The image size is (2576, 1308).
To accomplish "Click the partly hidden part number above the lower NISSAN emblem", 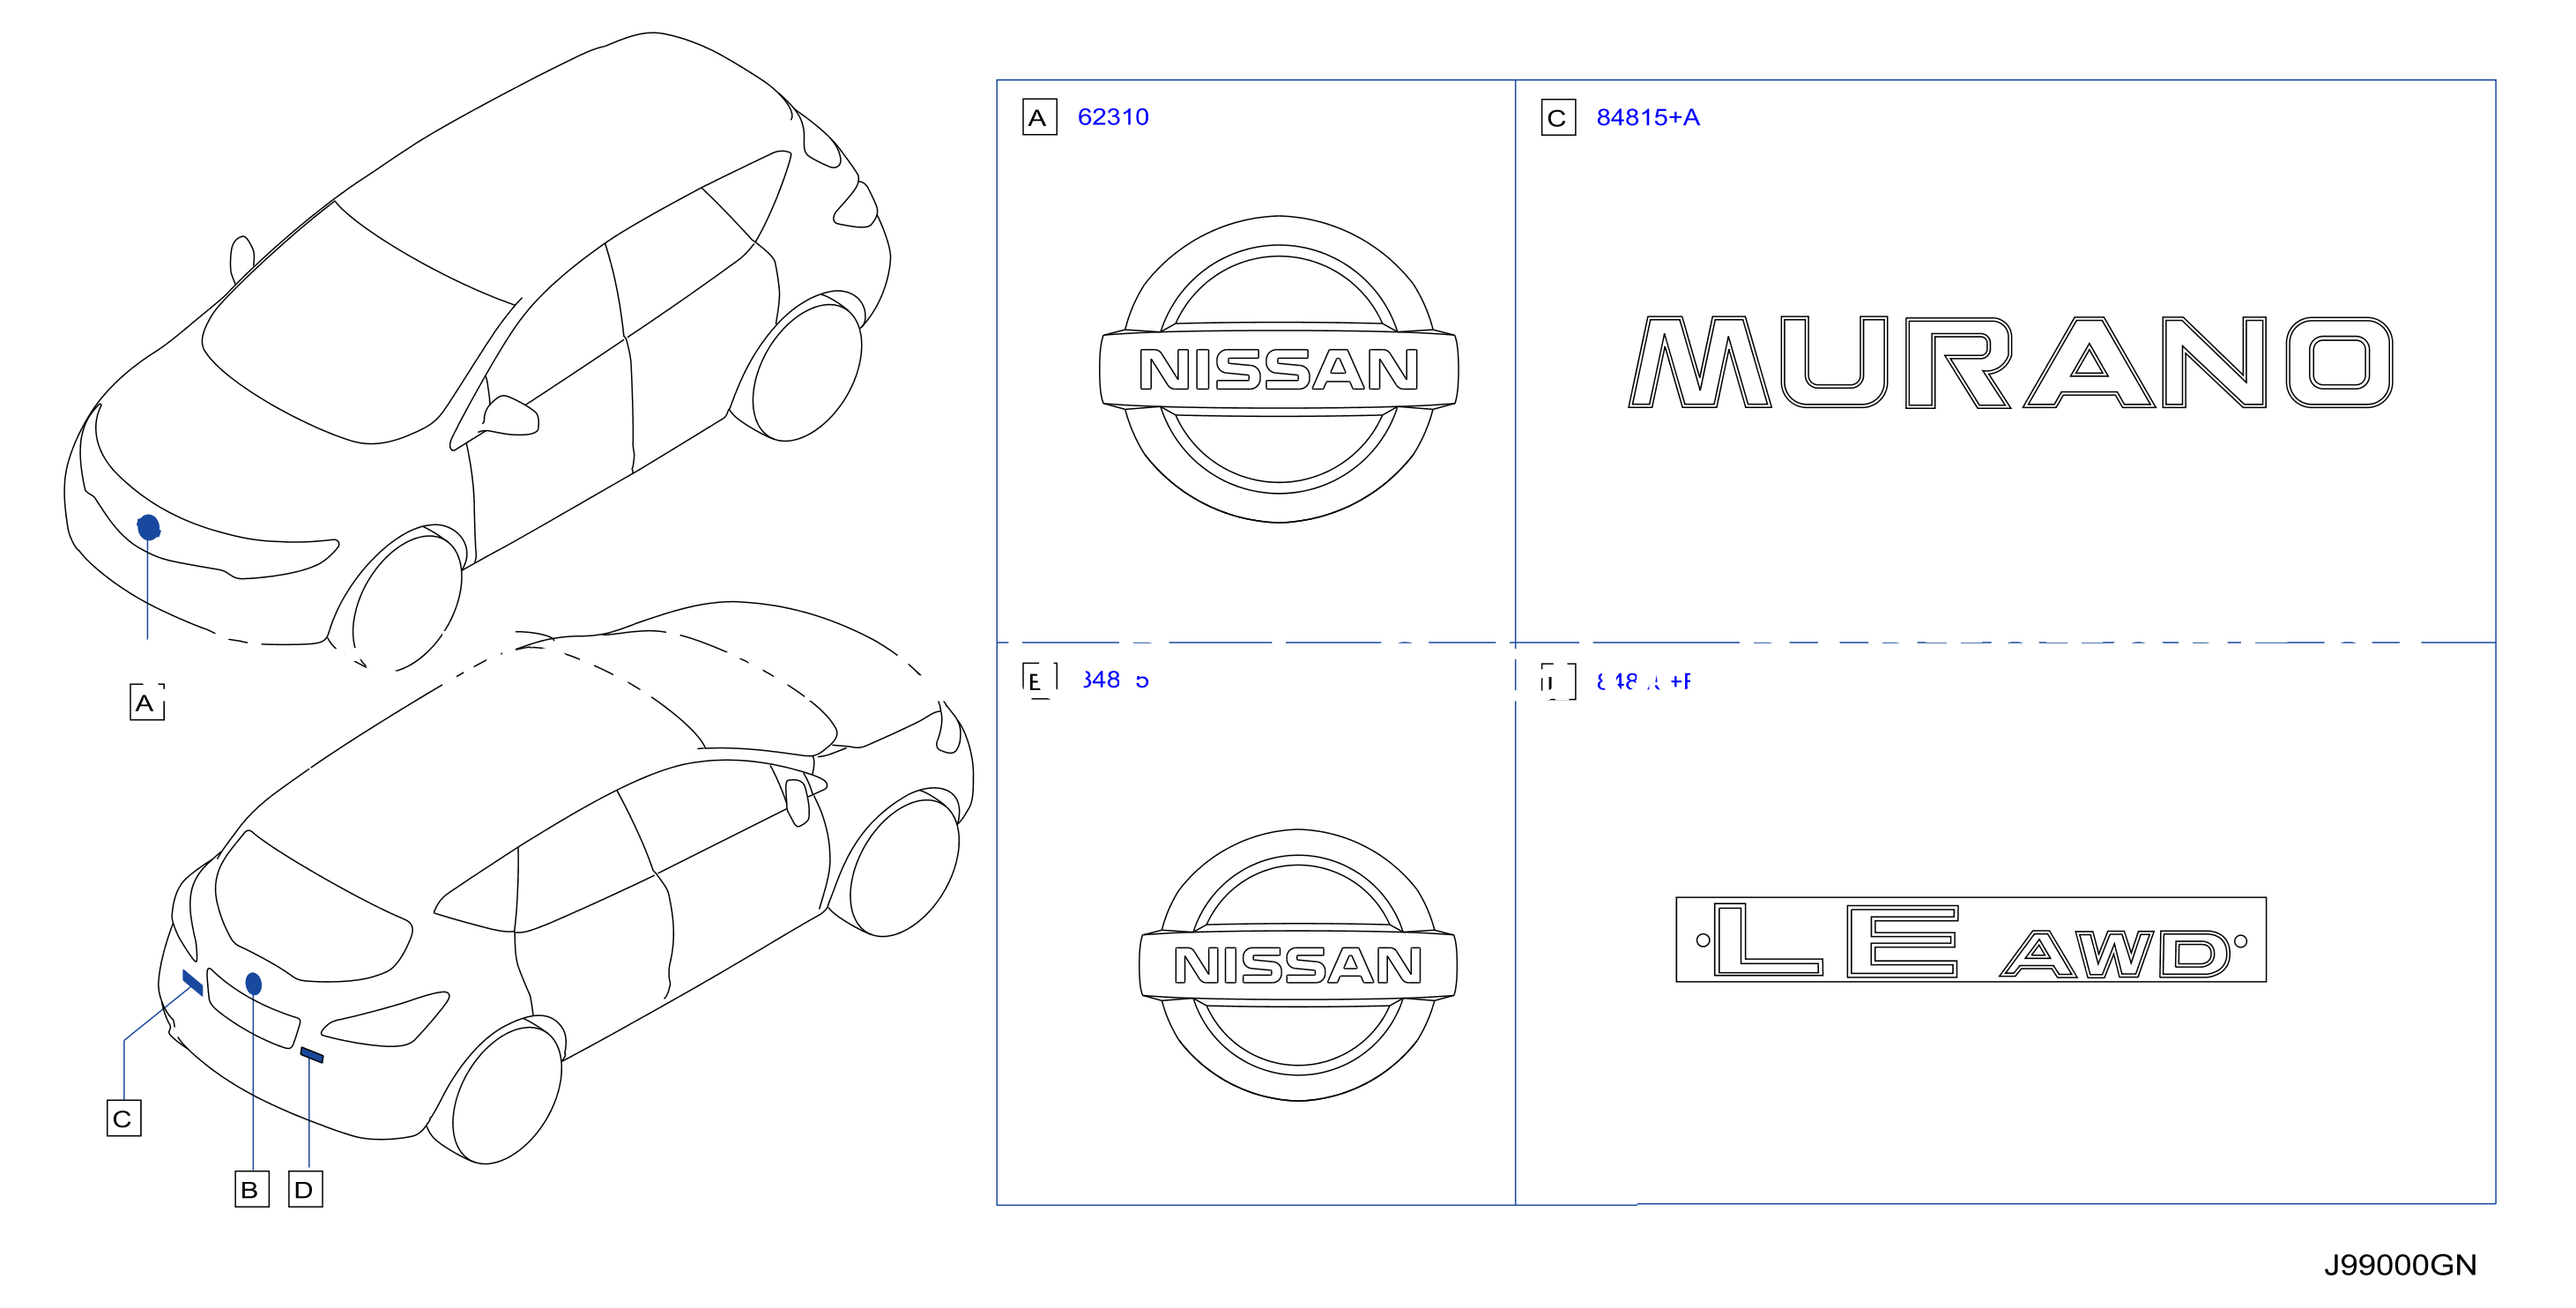I will click(1115, 680).
